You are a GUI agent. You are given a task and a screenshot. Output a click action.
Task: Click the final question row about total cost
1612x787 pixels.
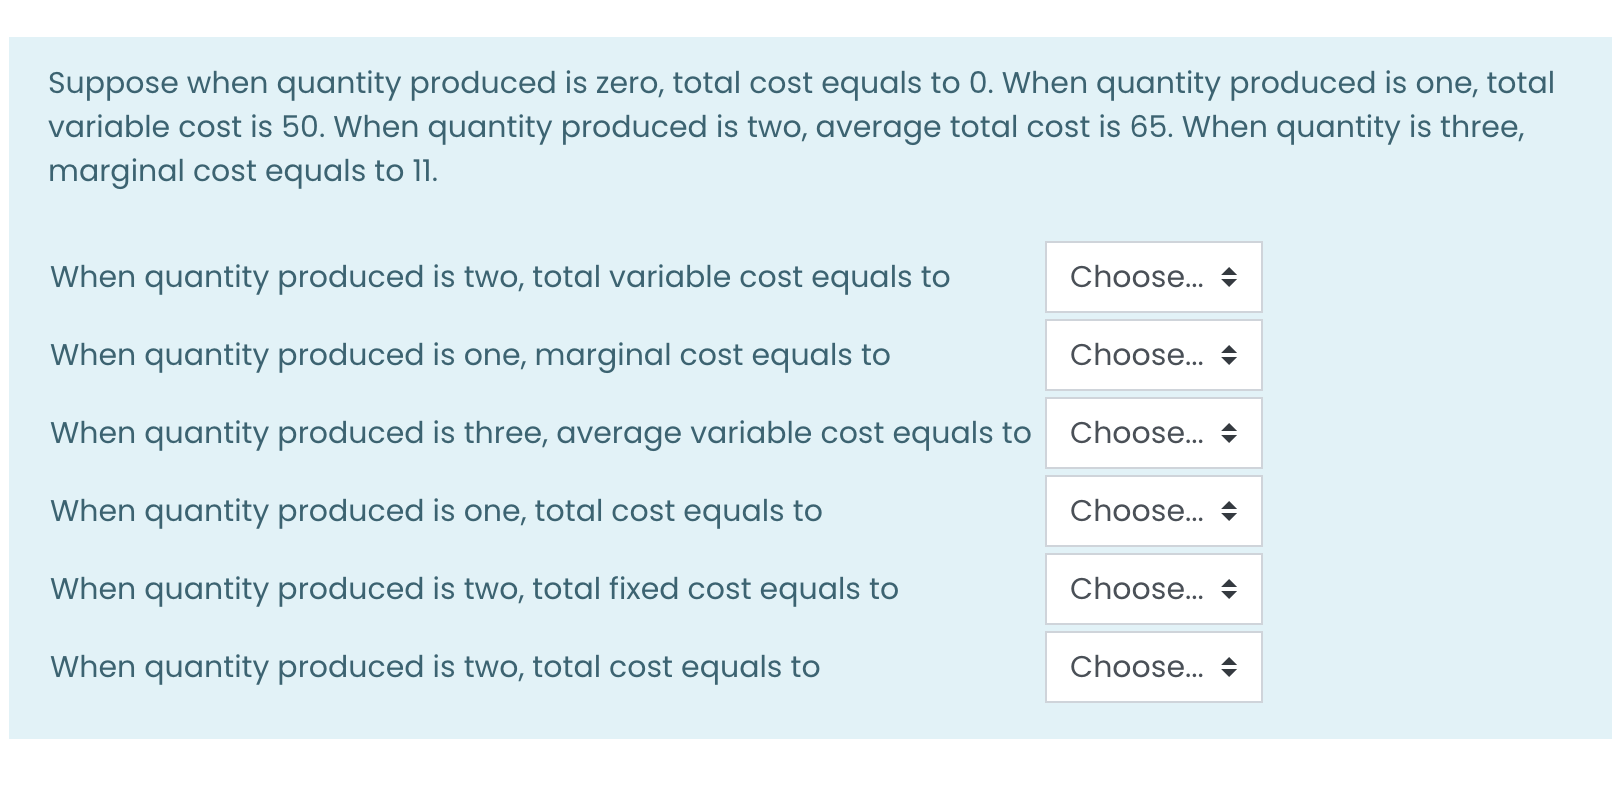435,667
